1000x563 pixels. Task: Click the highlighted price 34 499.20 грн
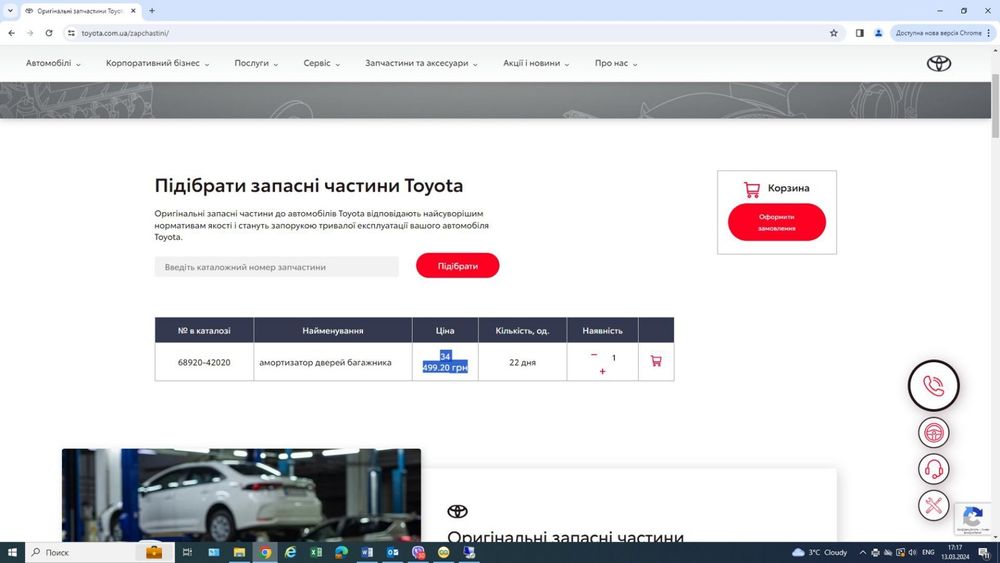445,362
